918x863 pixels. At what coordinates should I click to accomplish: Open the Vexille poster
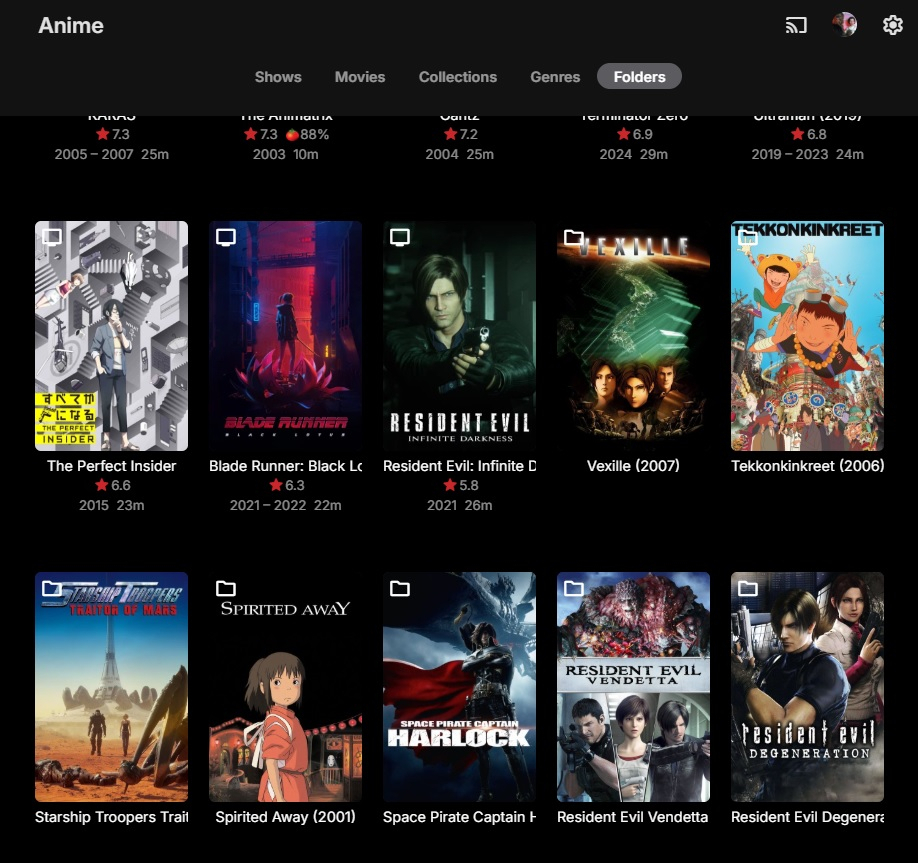(633, 336)
